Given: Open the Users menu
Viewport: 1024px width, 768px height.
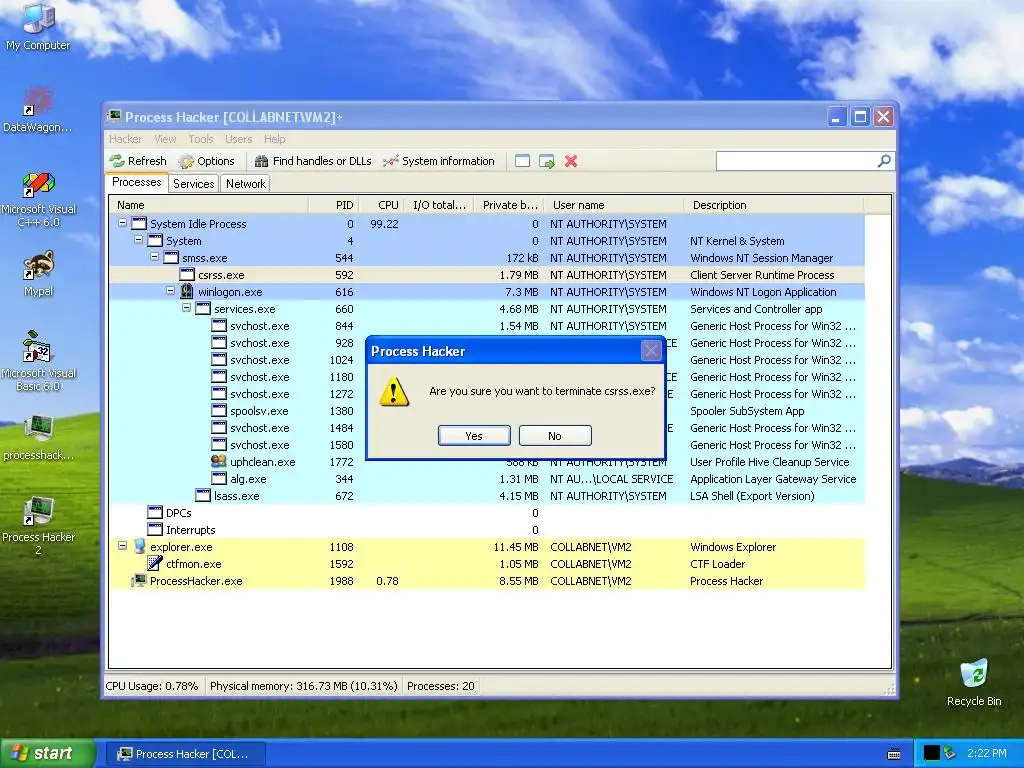Looking at the screenshot, I should 238,139.
